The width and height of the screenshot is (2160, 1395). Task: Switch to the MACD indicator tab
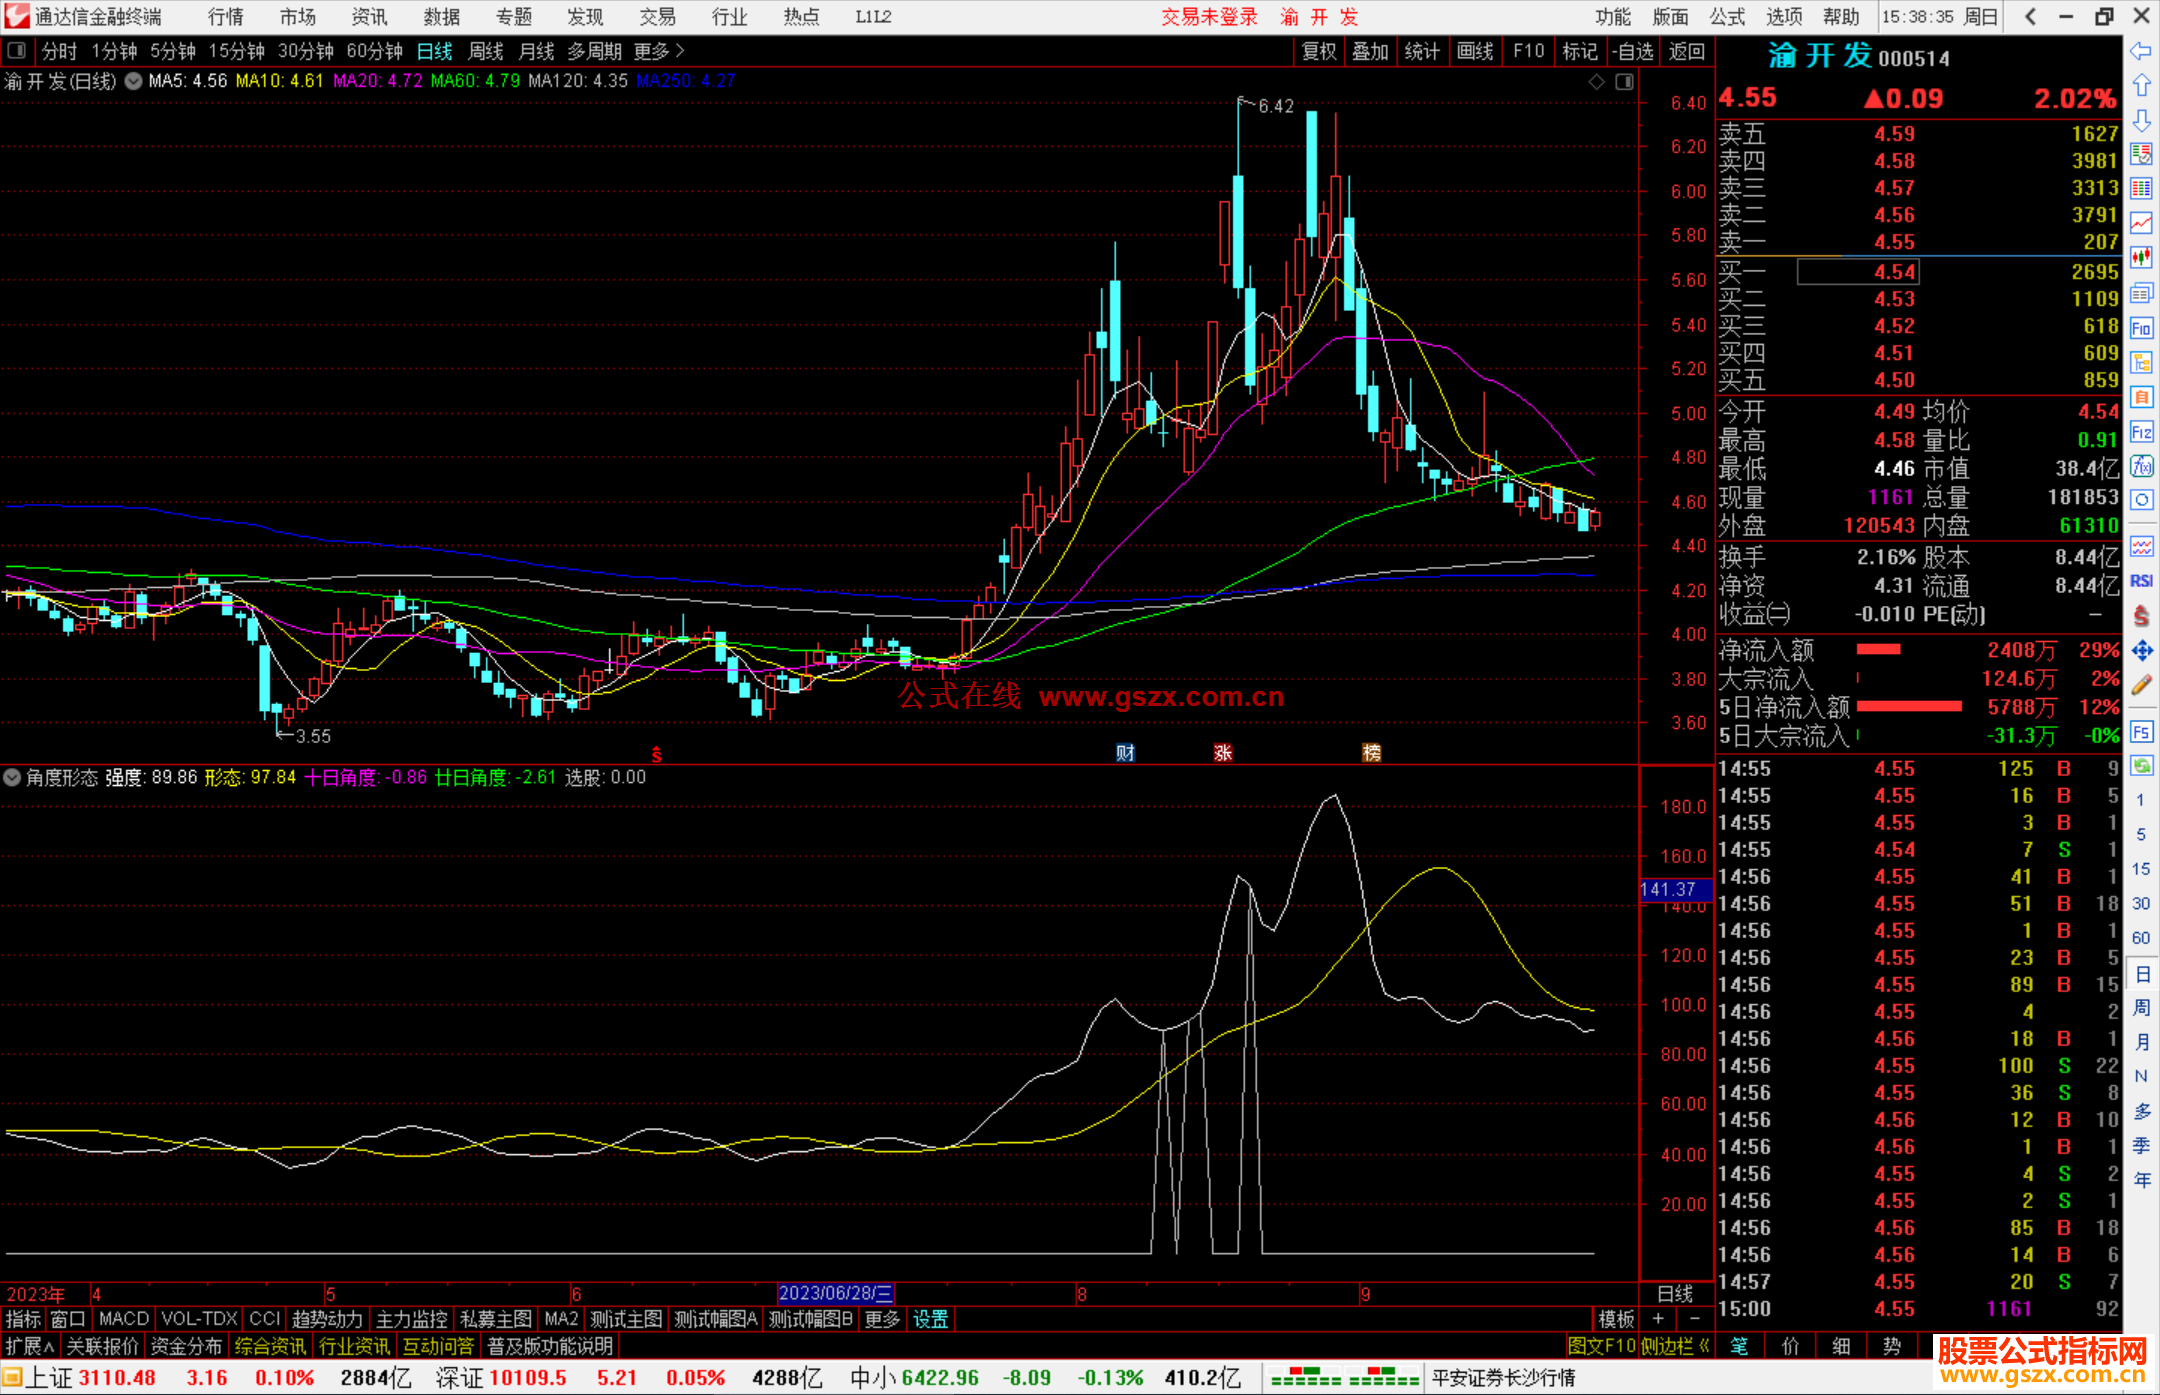click(123, 1319)
